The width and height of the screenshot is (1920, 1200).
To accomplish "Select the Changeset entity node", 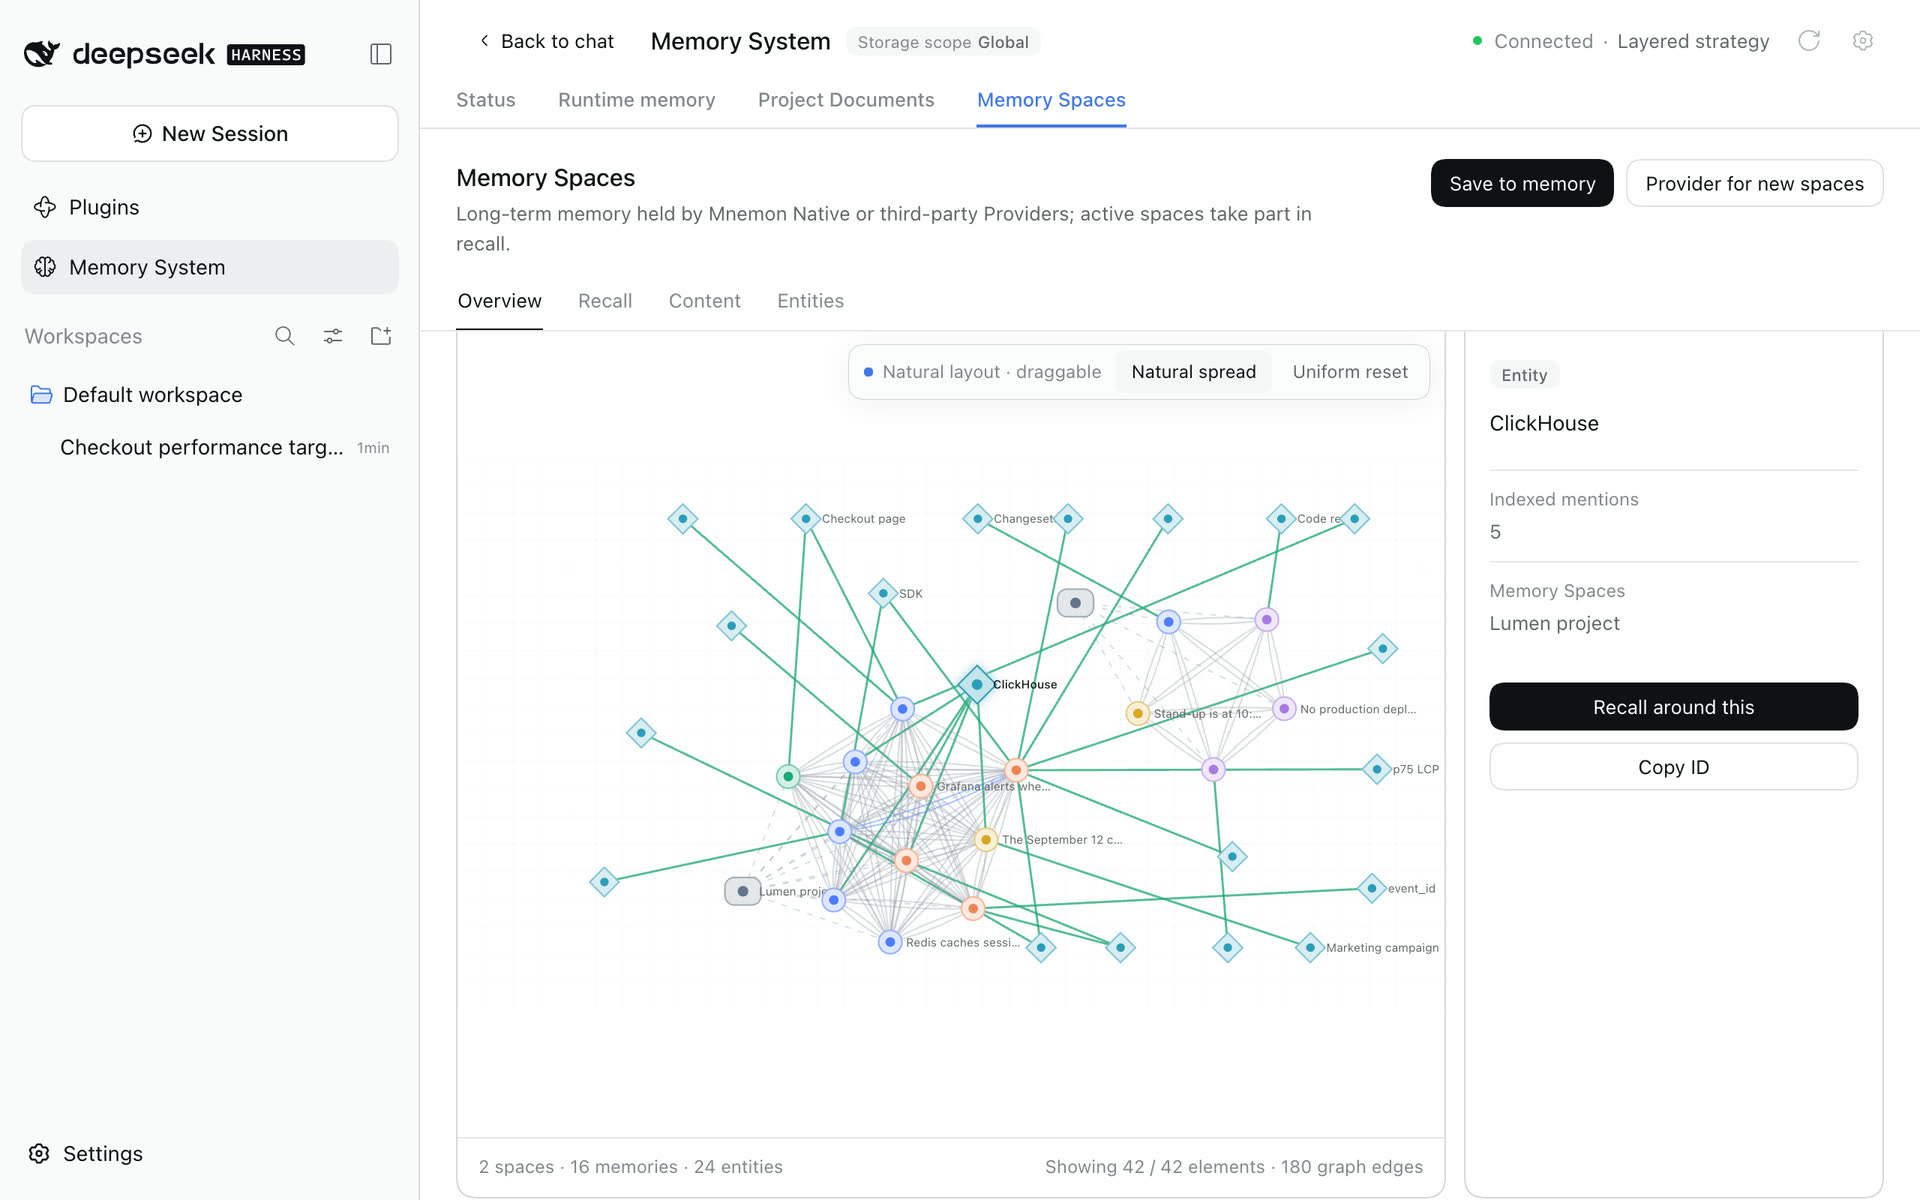I will click(977, 519).
